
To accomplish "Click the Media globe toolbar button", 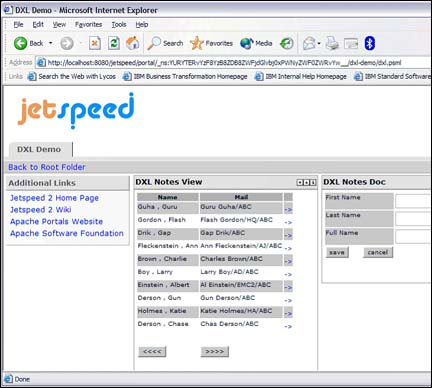I will 256,43.
